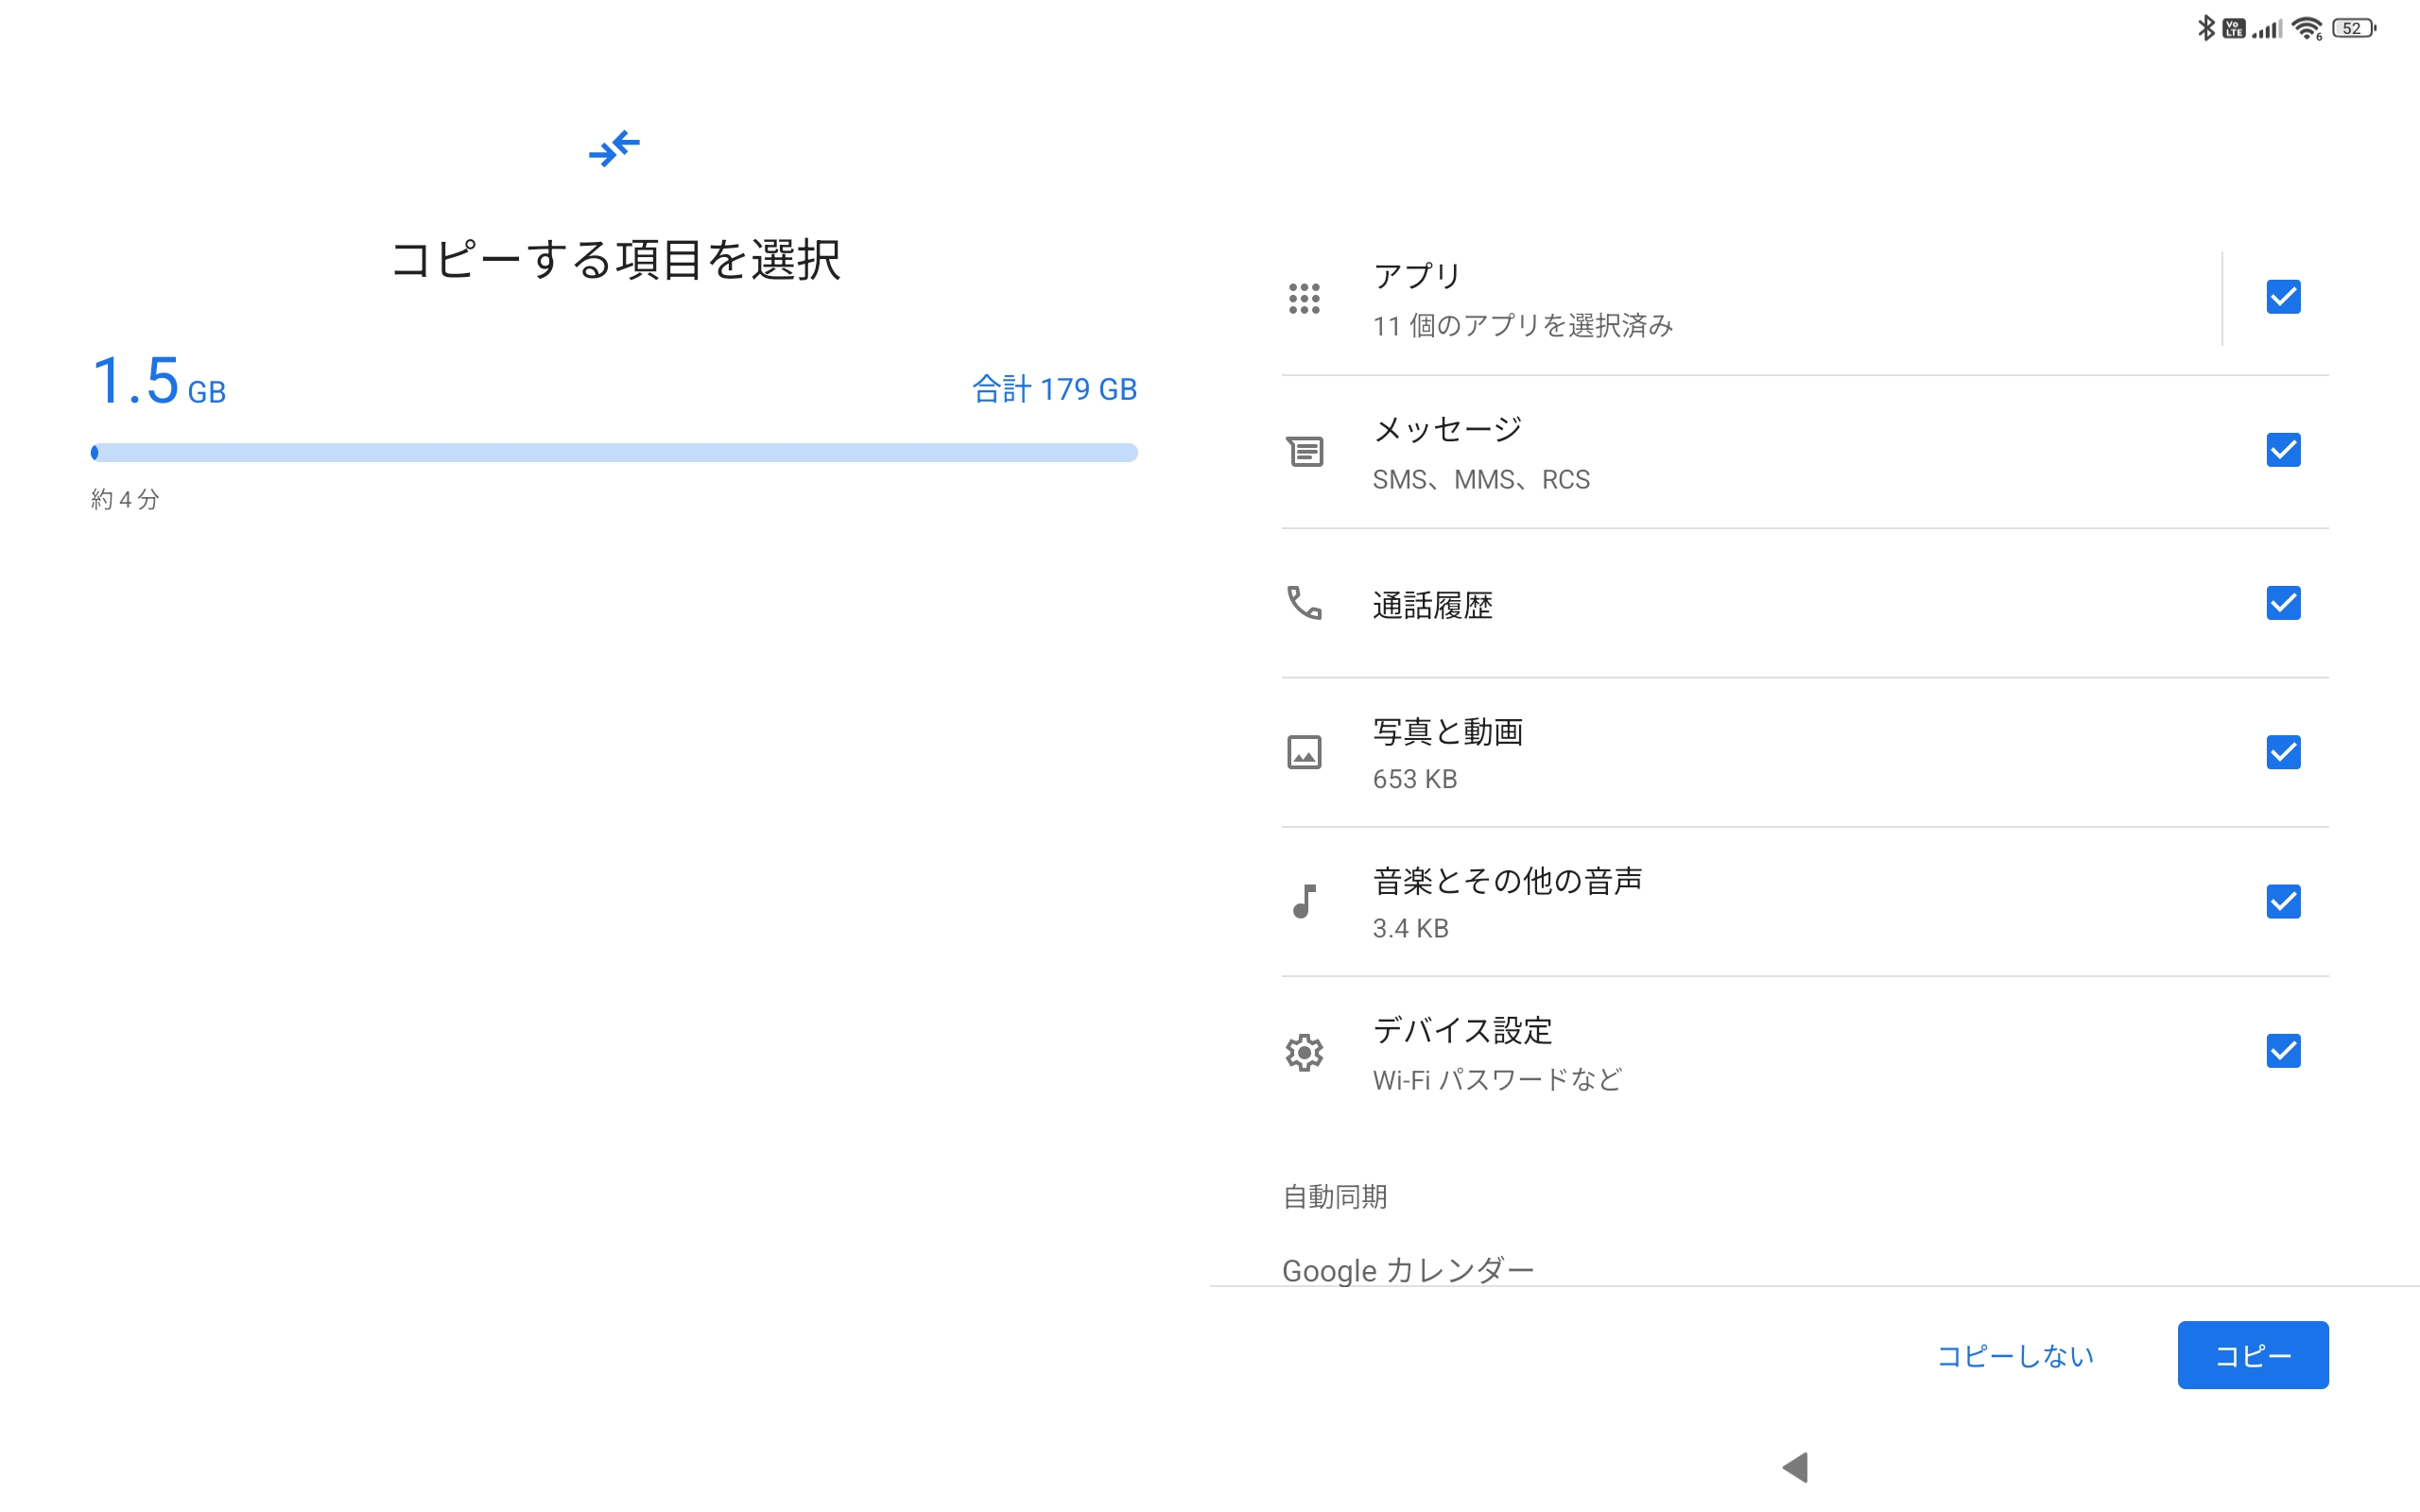Tap the Wi-Fi status icon
Image resolution: width=2420 pixels, height=1512 pixels.
tap(2306, 28)
